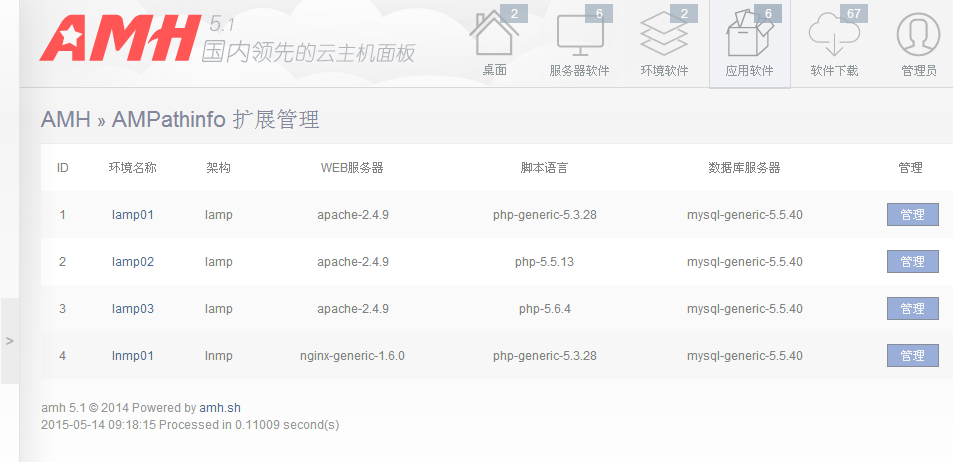This screenshot has width=953, height=462.
Task: Select the 应用软件 tab label
Action: point(749,71)
